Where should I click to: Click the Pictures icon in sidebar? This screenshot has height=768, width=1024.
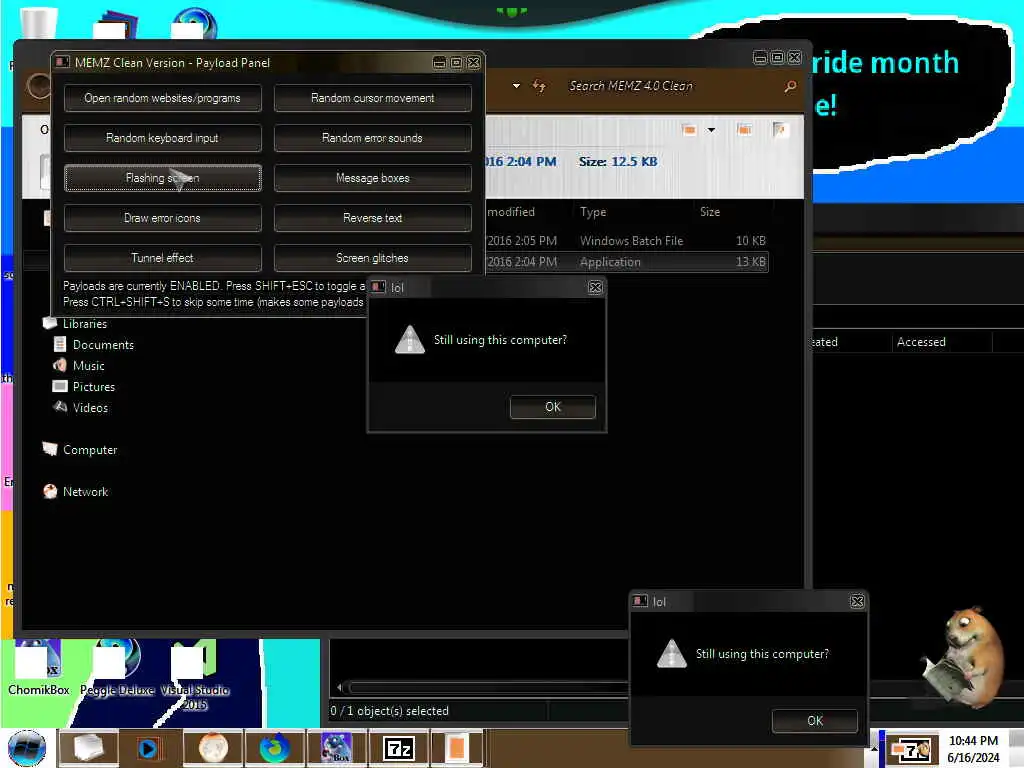[x=59, y=386]
